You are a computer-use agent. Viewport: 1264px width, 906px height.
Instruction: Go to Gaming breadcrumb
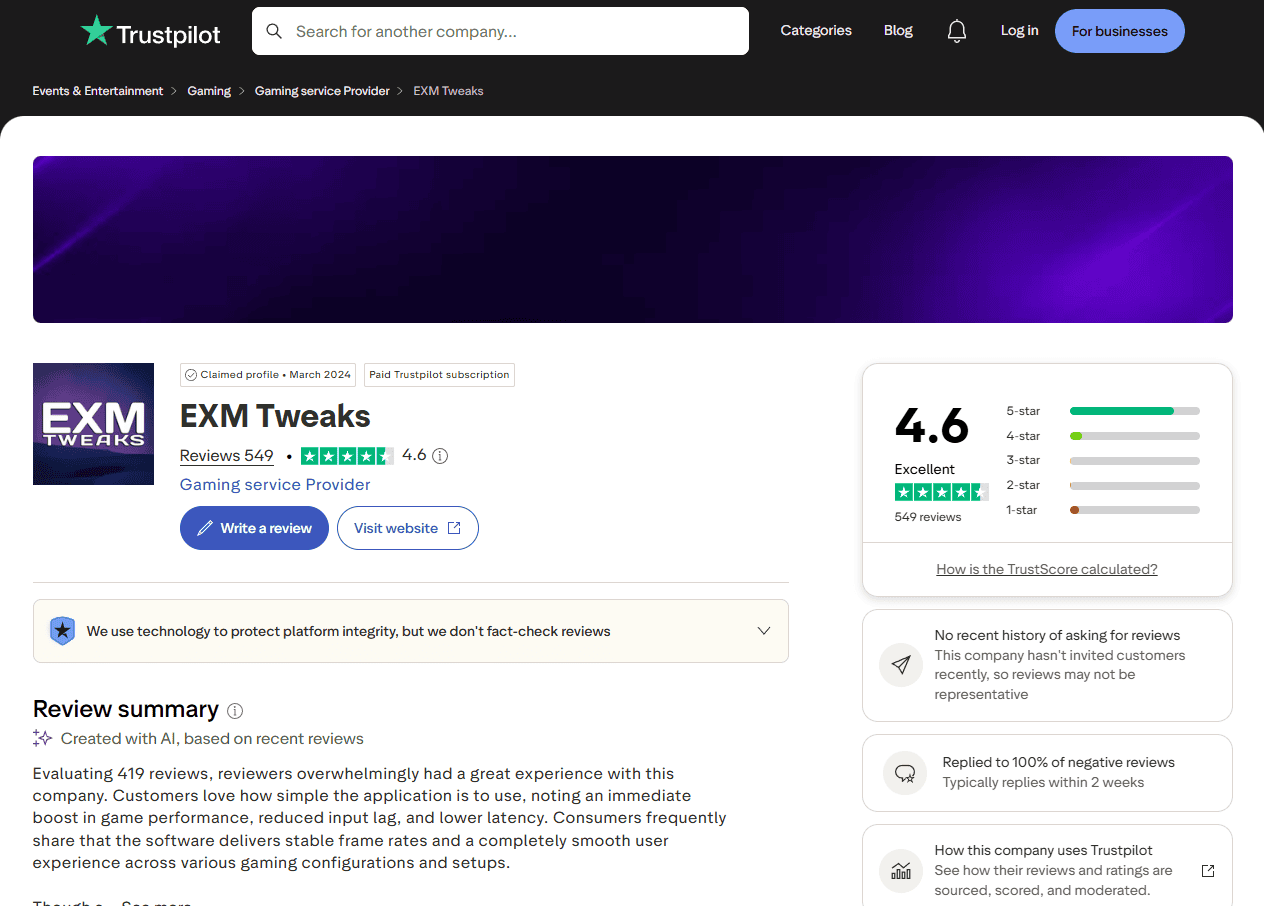pyautogui.click(x=209, y=91)
